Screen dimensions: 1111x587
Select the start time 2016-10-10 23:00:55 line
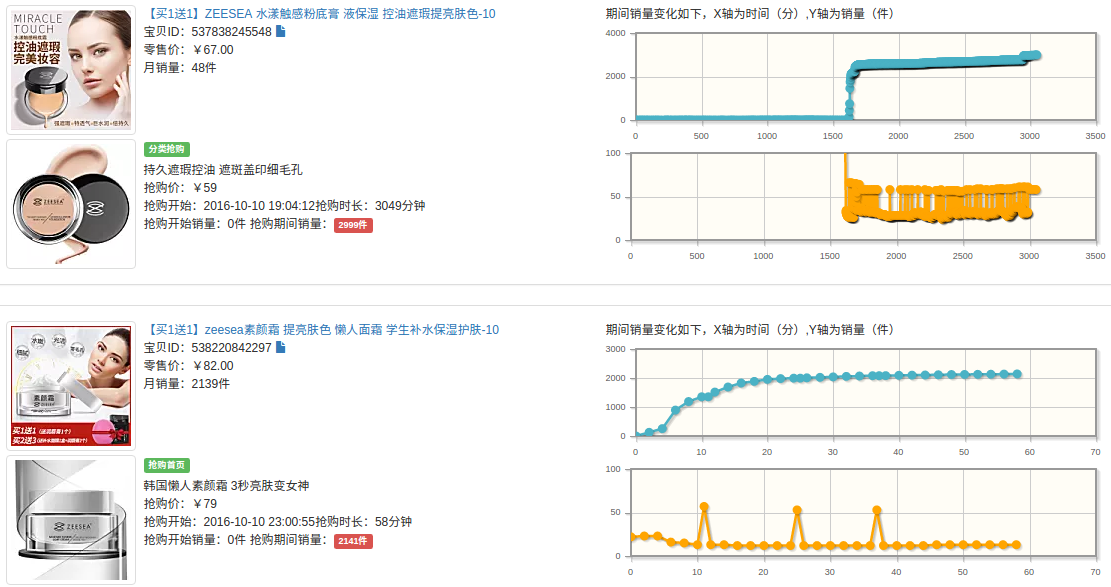pos(278,522)
